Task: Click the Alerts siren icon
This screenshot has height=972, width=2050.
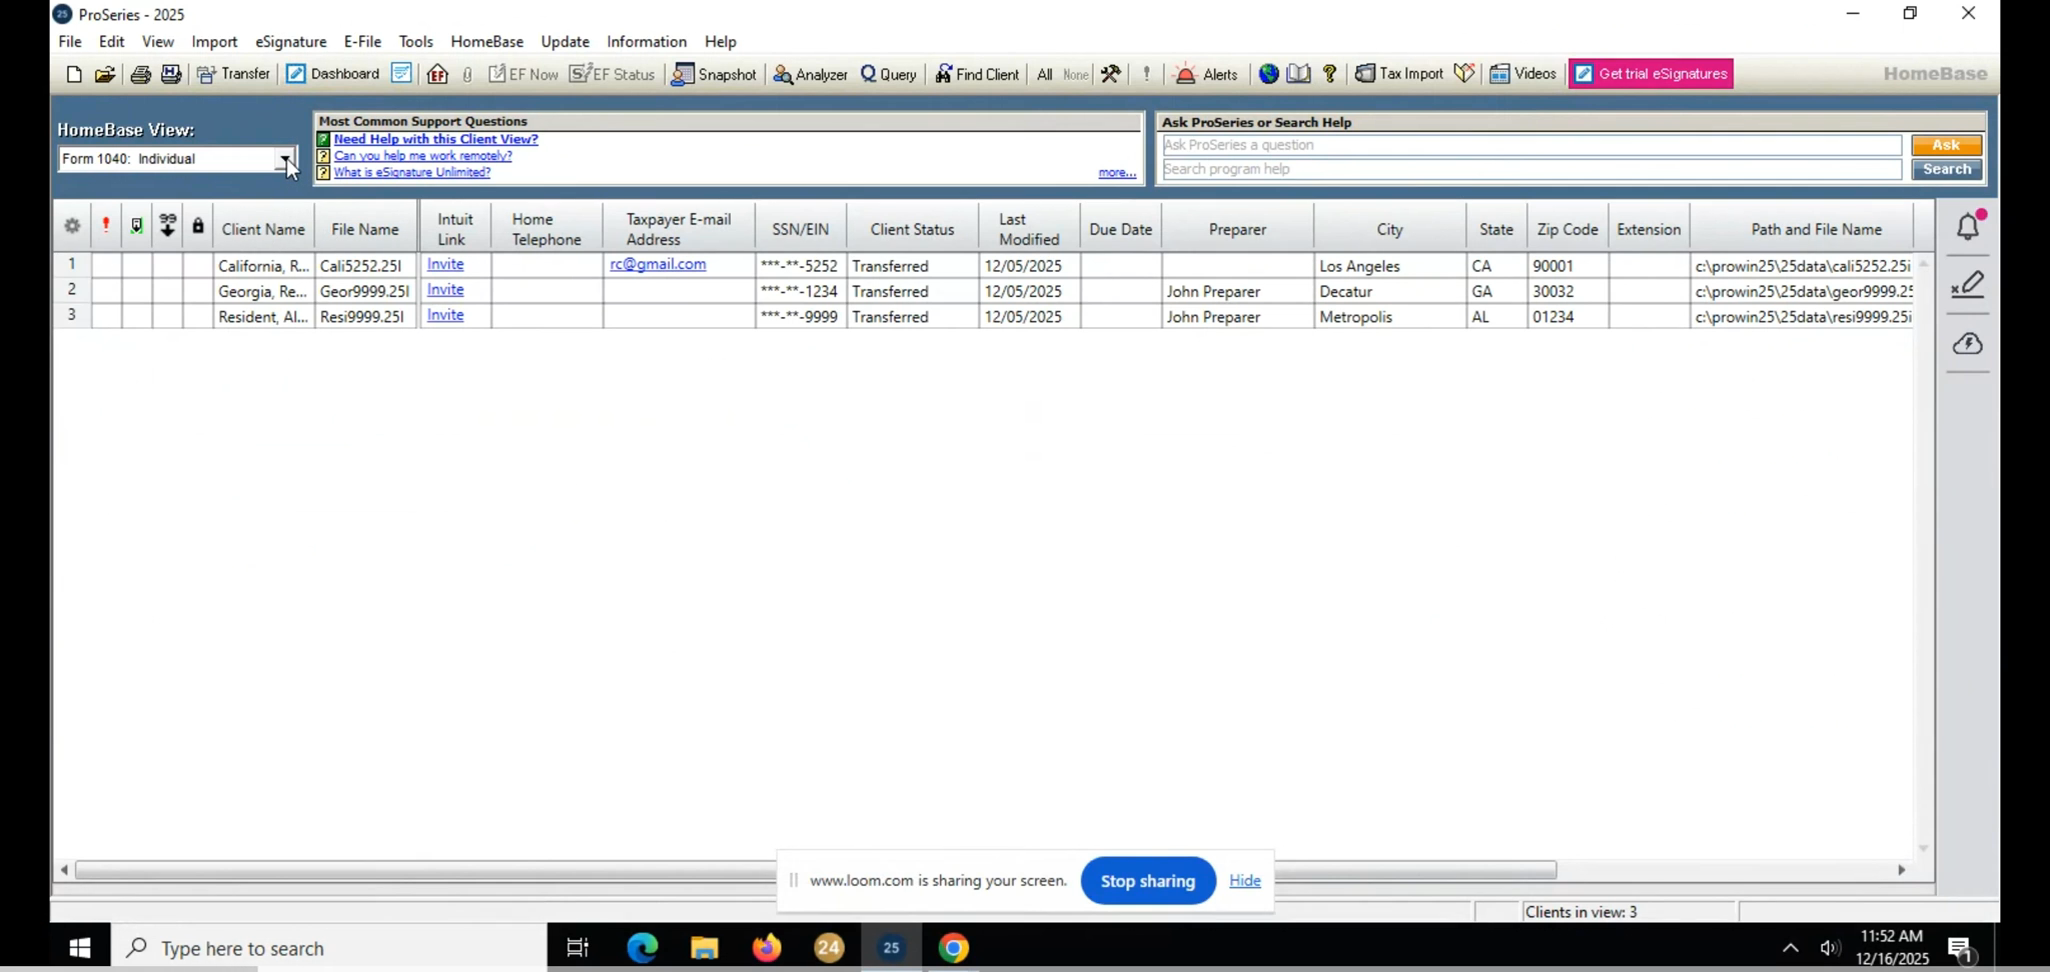Action: (x=1206, y=74)
